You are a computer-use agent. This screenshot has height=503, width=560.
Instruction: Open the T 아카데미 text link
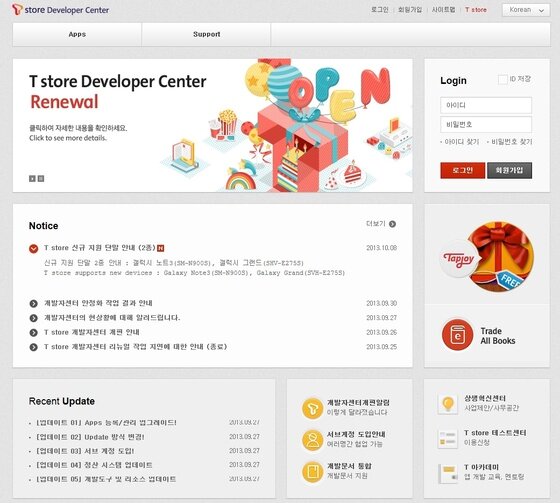tap(481, 467)
